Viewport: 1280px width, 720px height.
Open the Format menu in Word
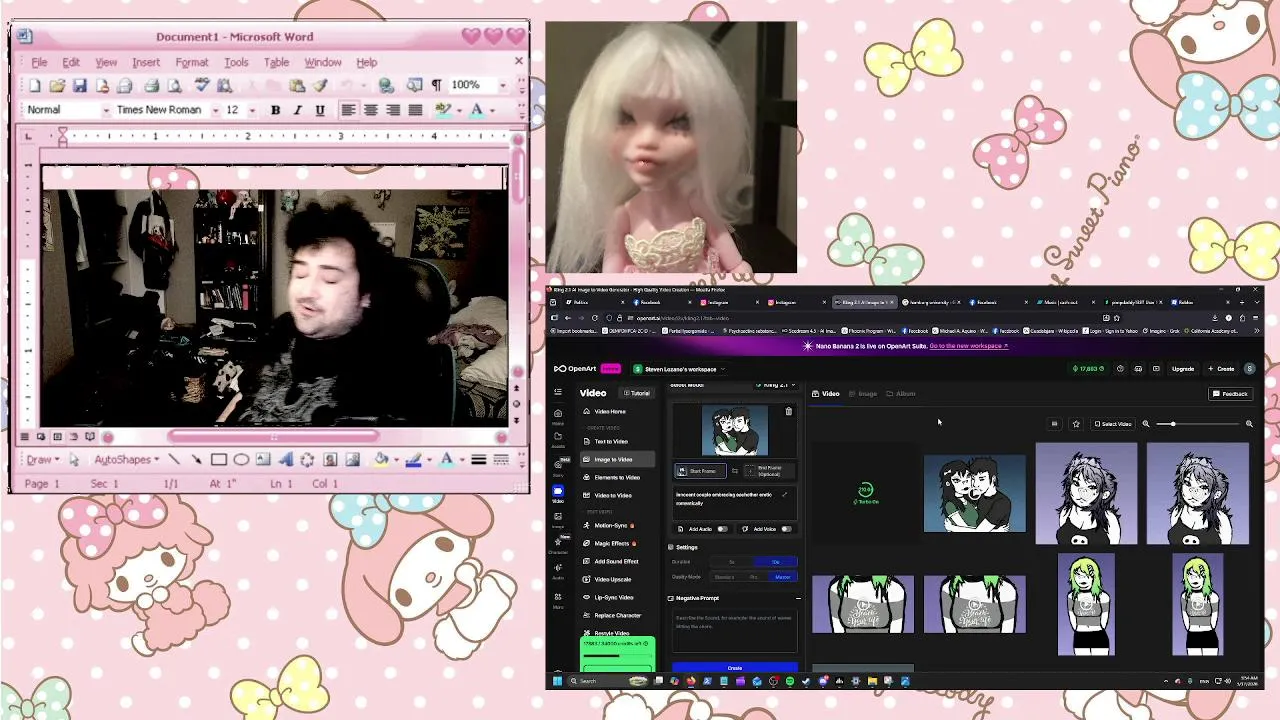click(192, 62)
